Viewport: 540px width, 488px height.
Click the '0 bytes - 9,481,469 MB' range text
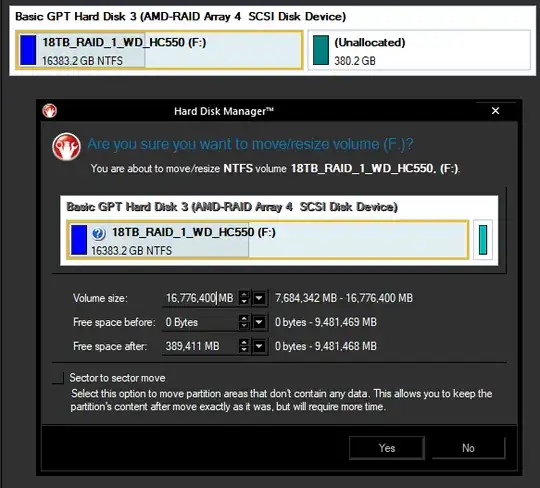[326, 322]
